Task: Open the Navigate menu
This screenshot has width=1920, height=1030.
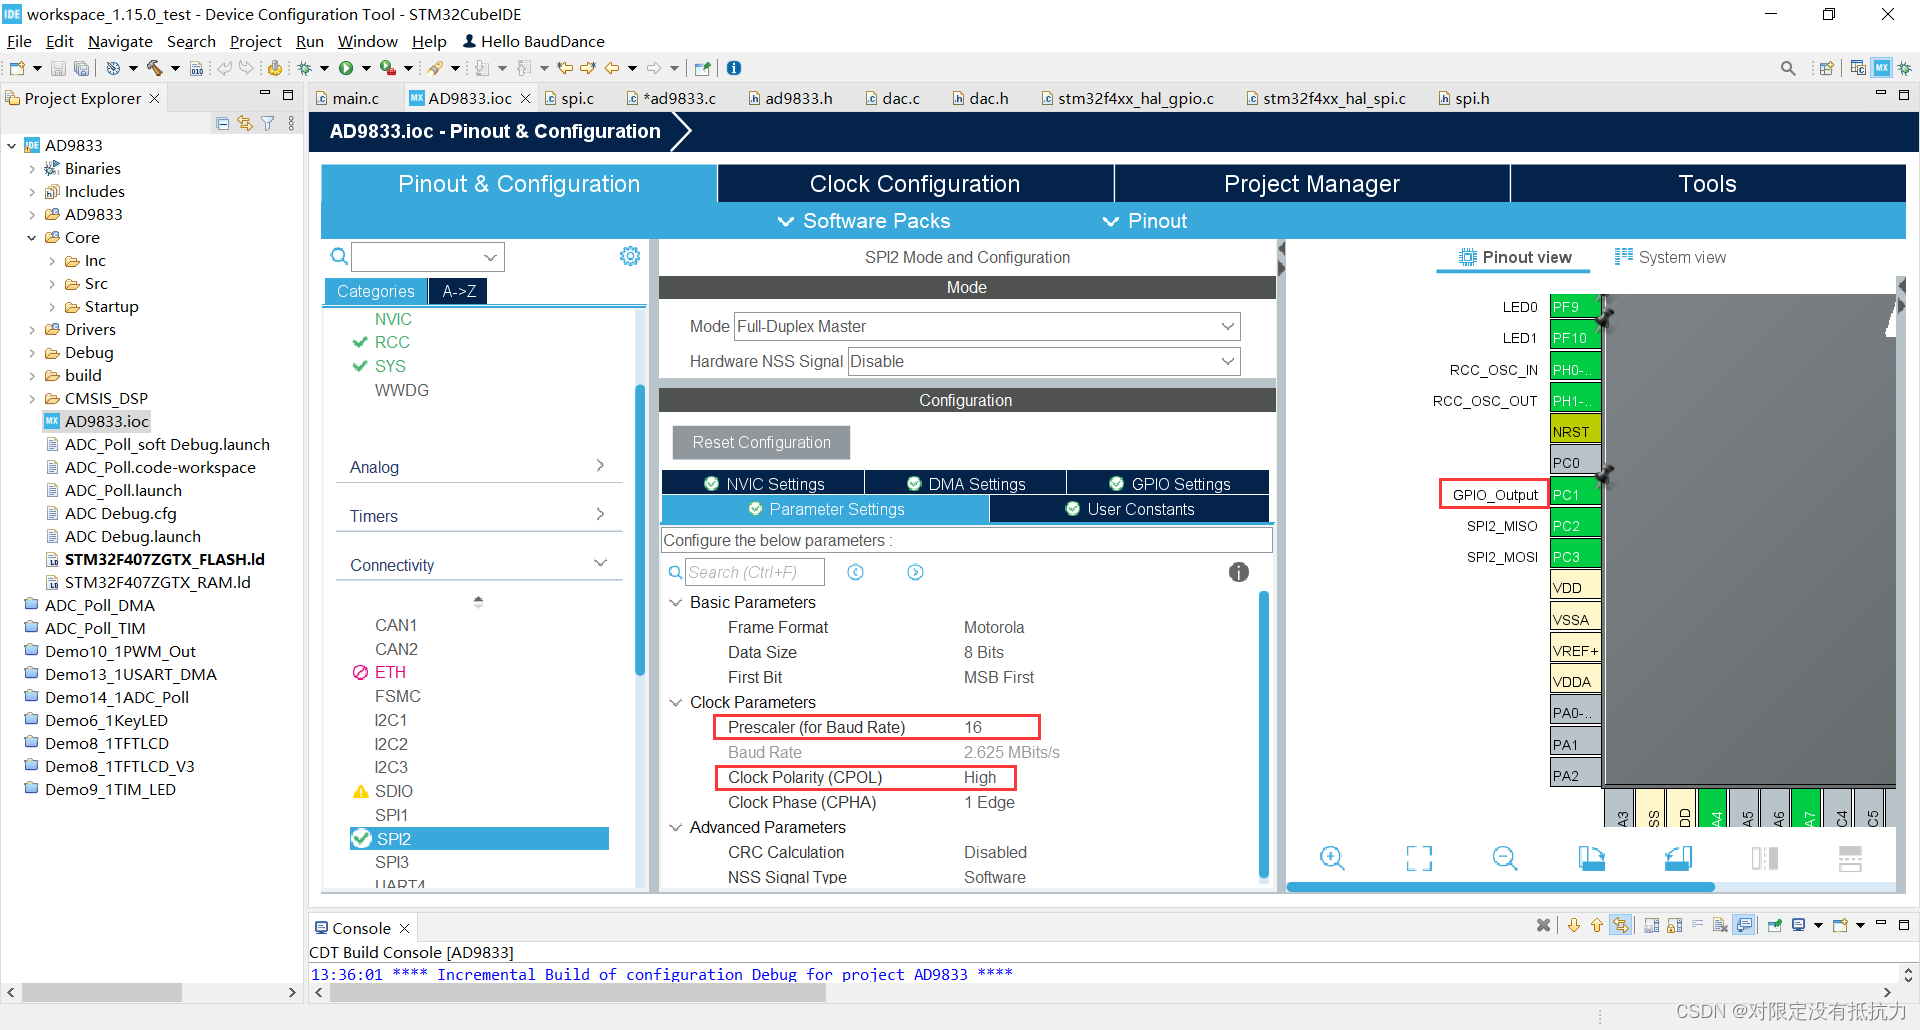Action: tap(120, 41)
